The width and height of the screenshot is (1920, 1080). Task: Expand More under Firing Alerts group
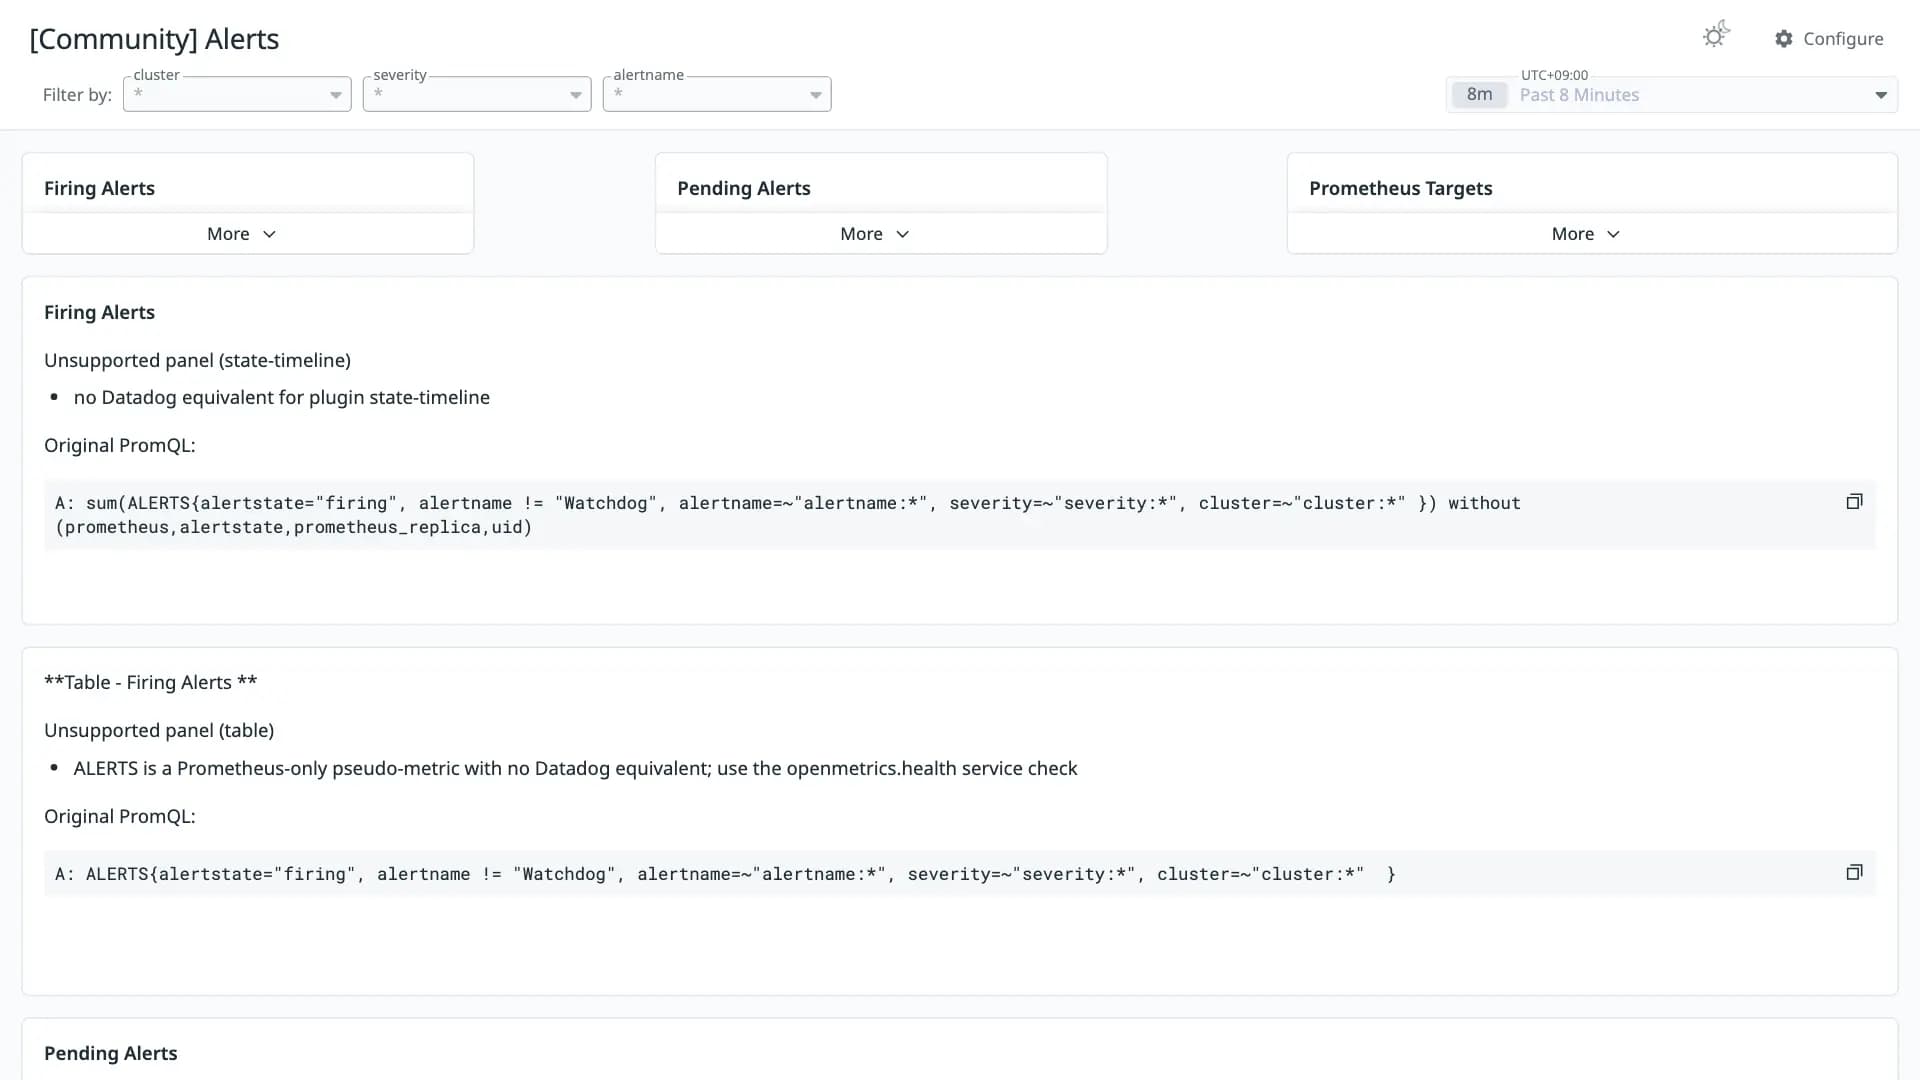[241, 234]
